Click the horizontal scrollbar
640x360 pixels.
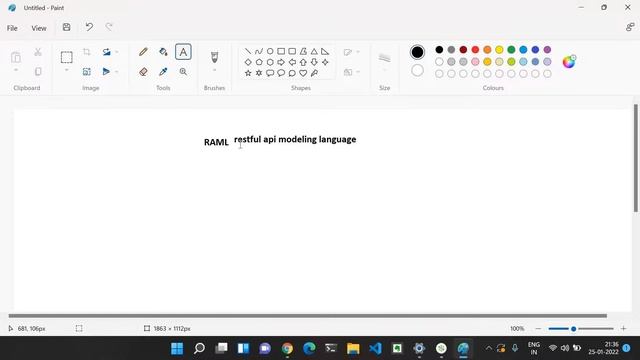point(307,316)
